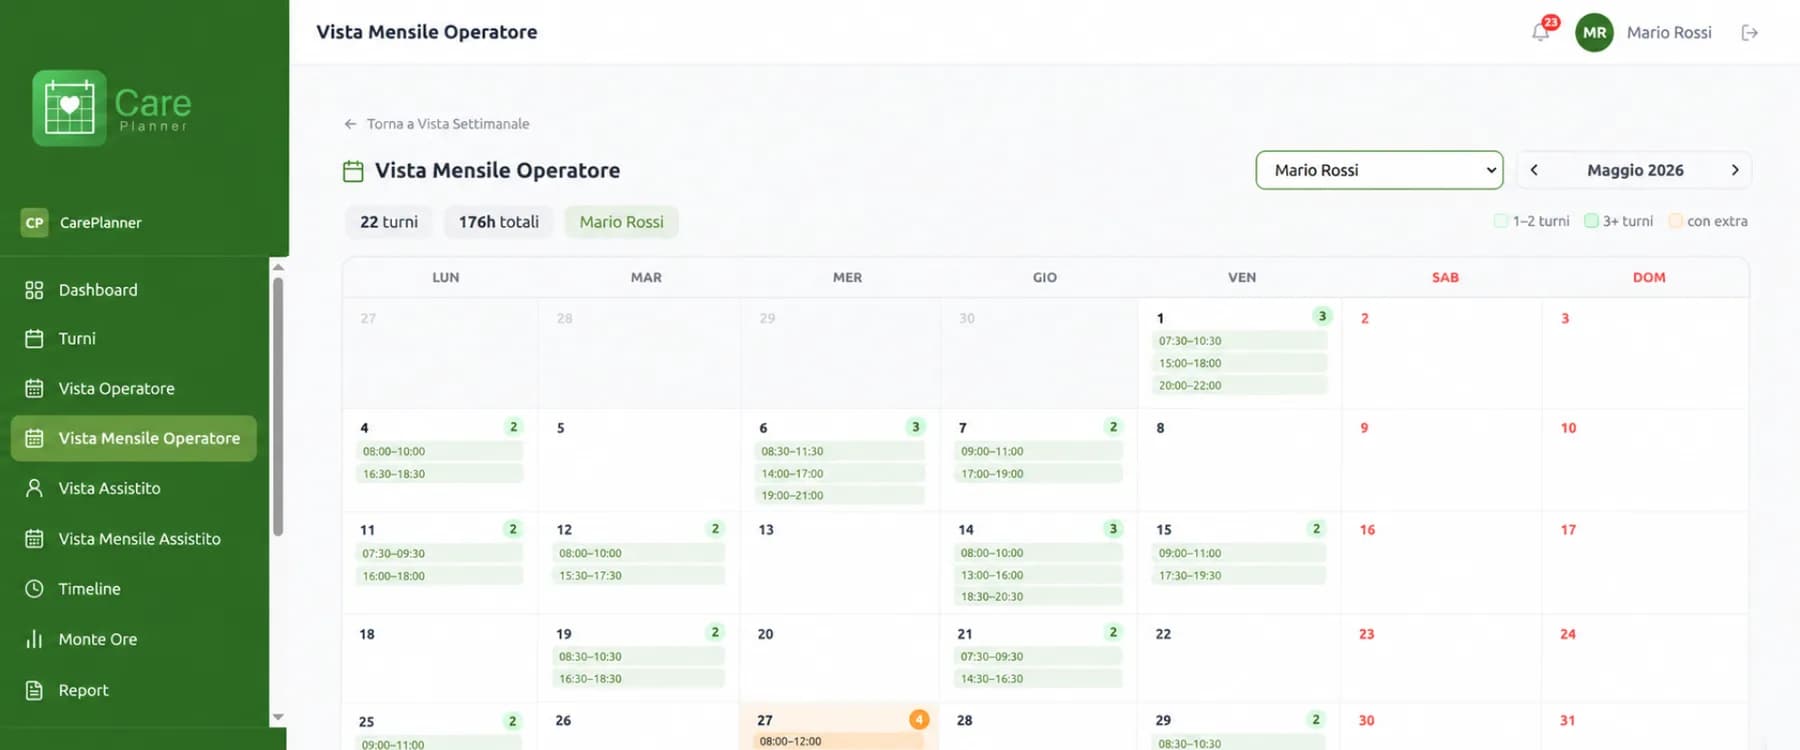
Task: Click the orange 4 badge on day 27
Action: (x=918, y=719)
